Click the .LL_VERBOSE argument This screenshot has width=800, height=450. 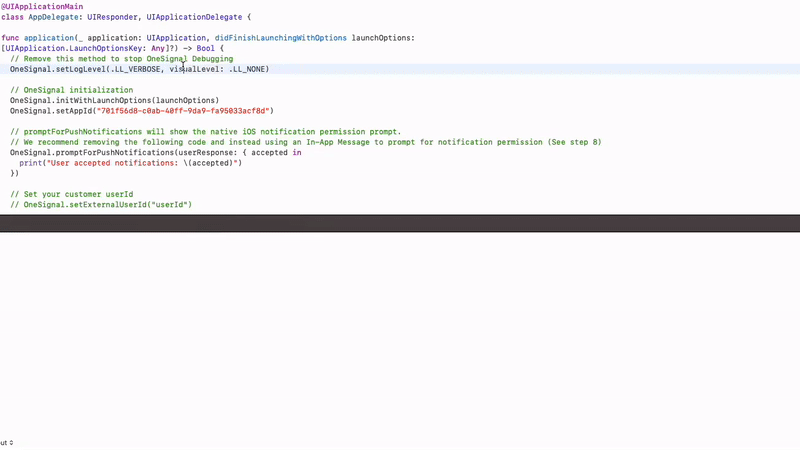(138, 69)
